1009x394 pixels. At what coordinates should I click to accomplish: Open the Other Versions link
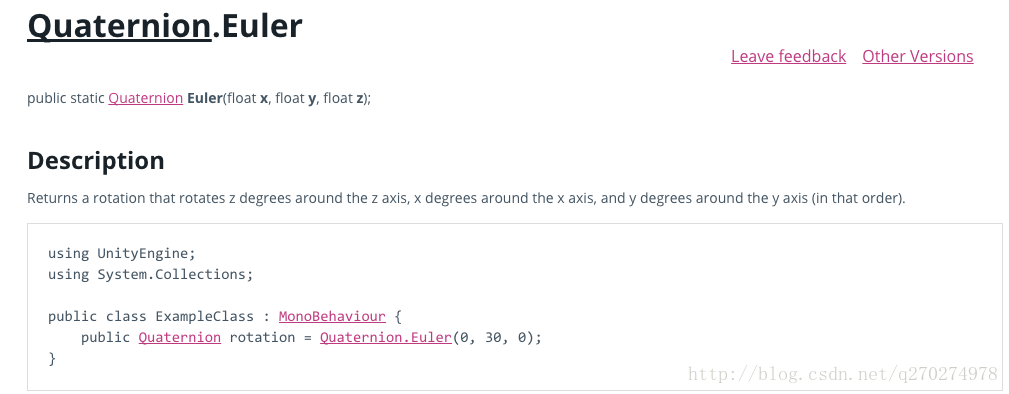click(918, 57)
